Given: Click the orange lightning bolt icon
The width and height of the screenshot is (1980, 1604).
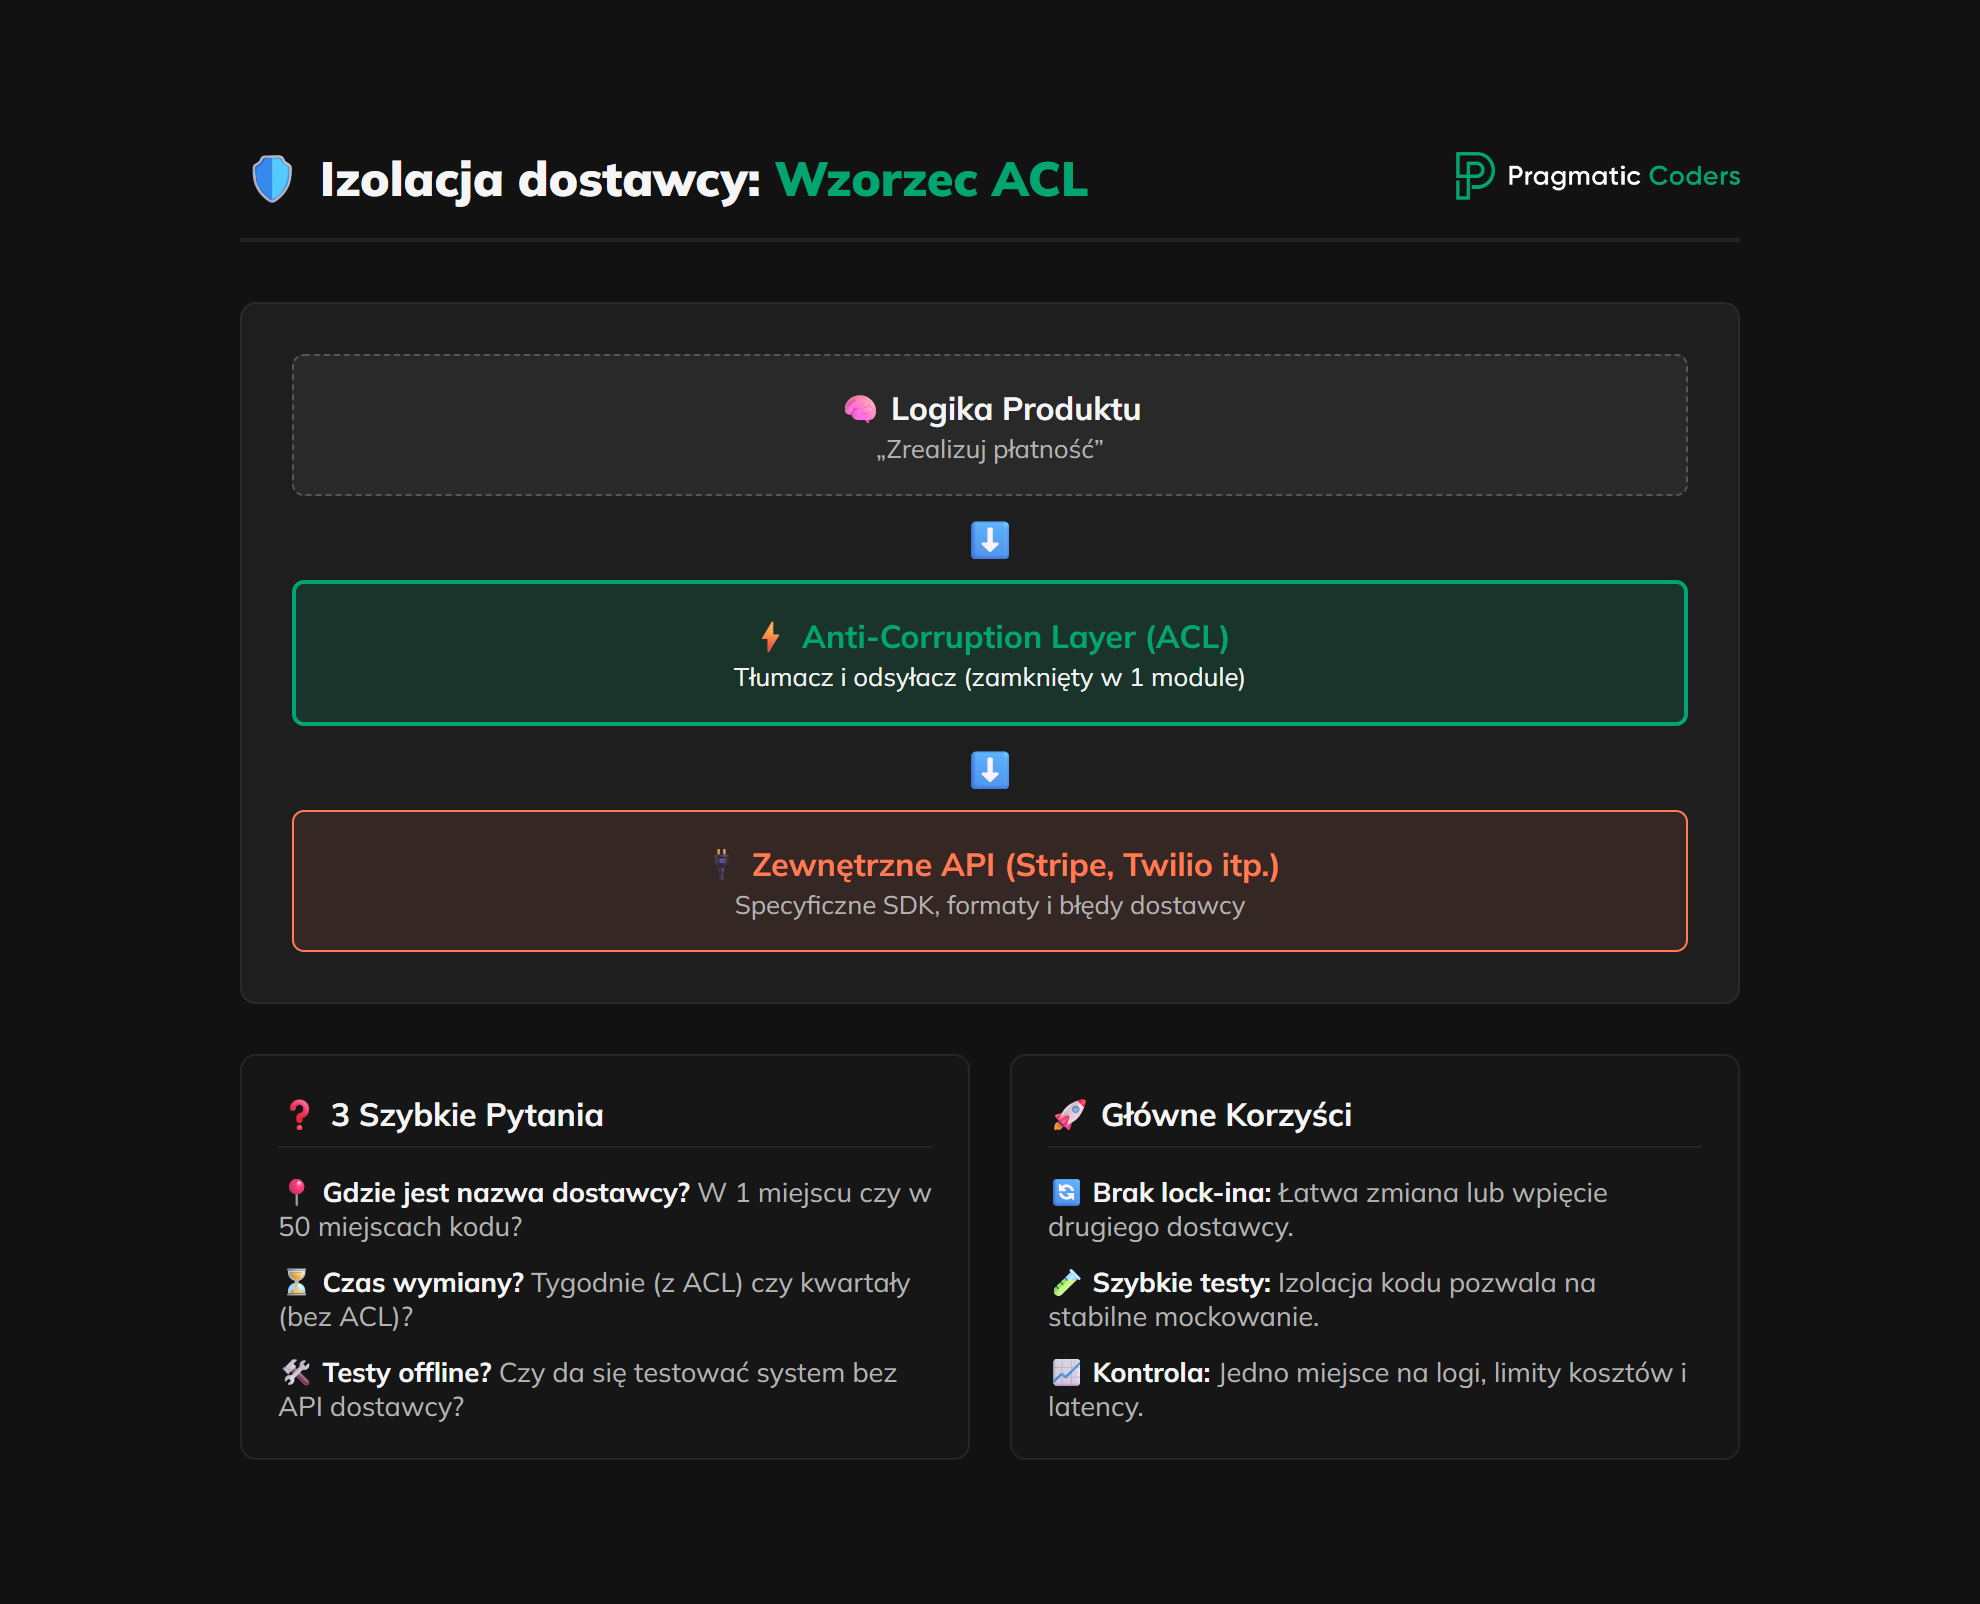Looking at the screenshot, I should [x=770, y=637].
